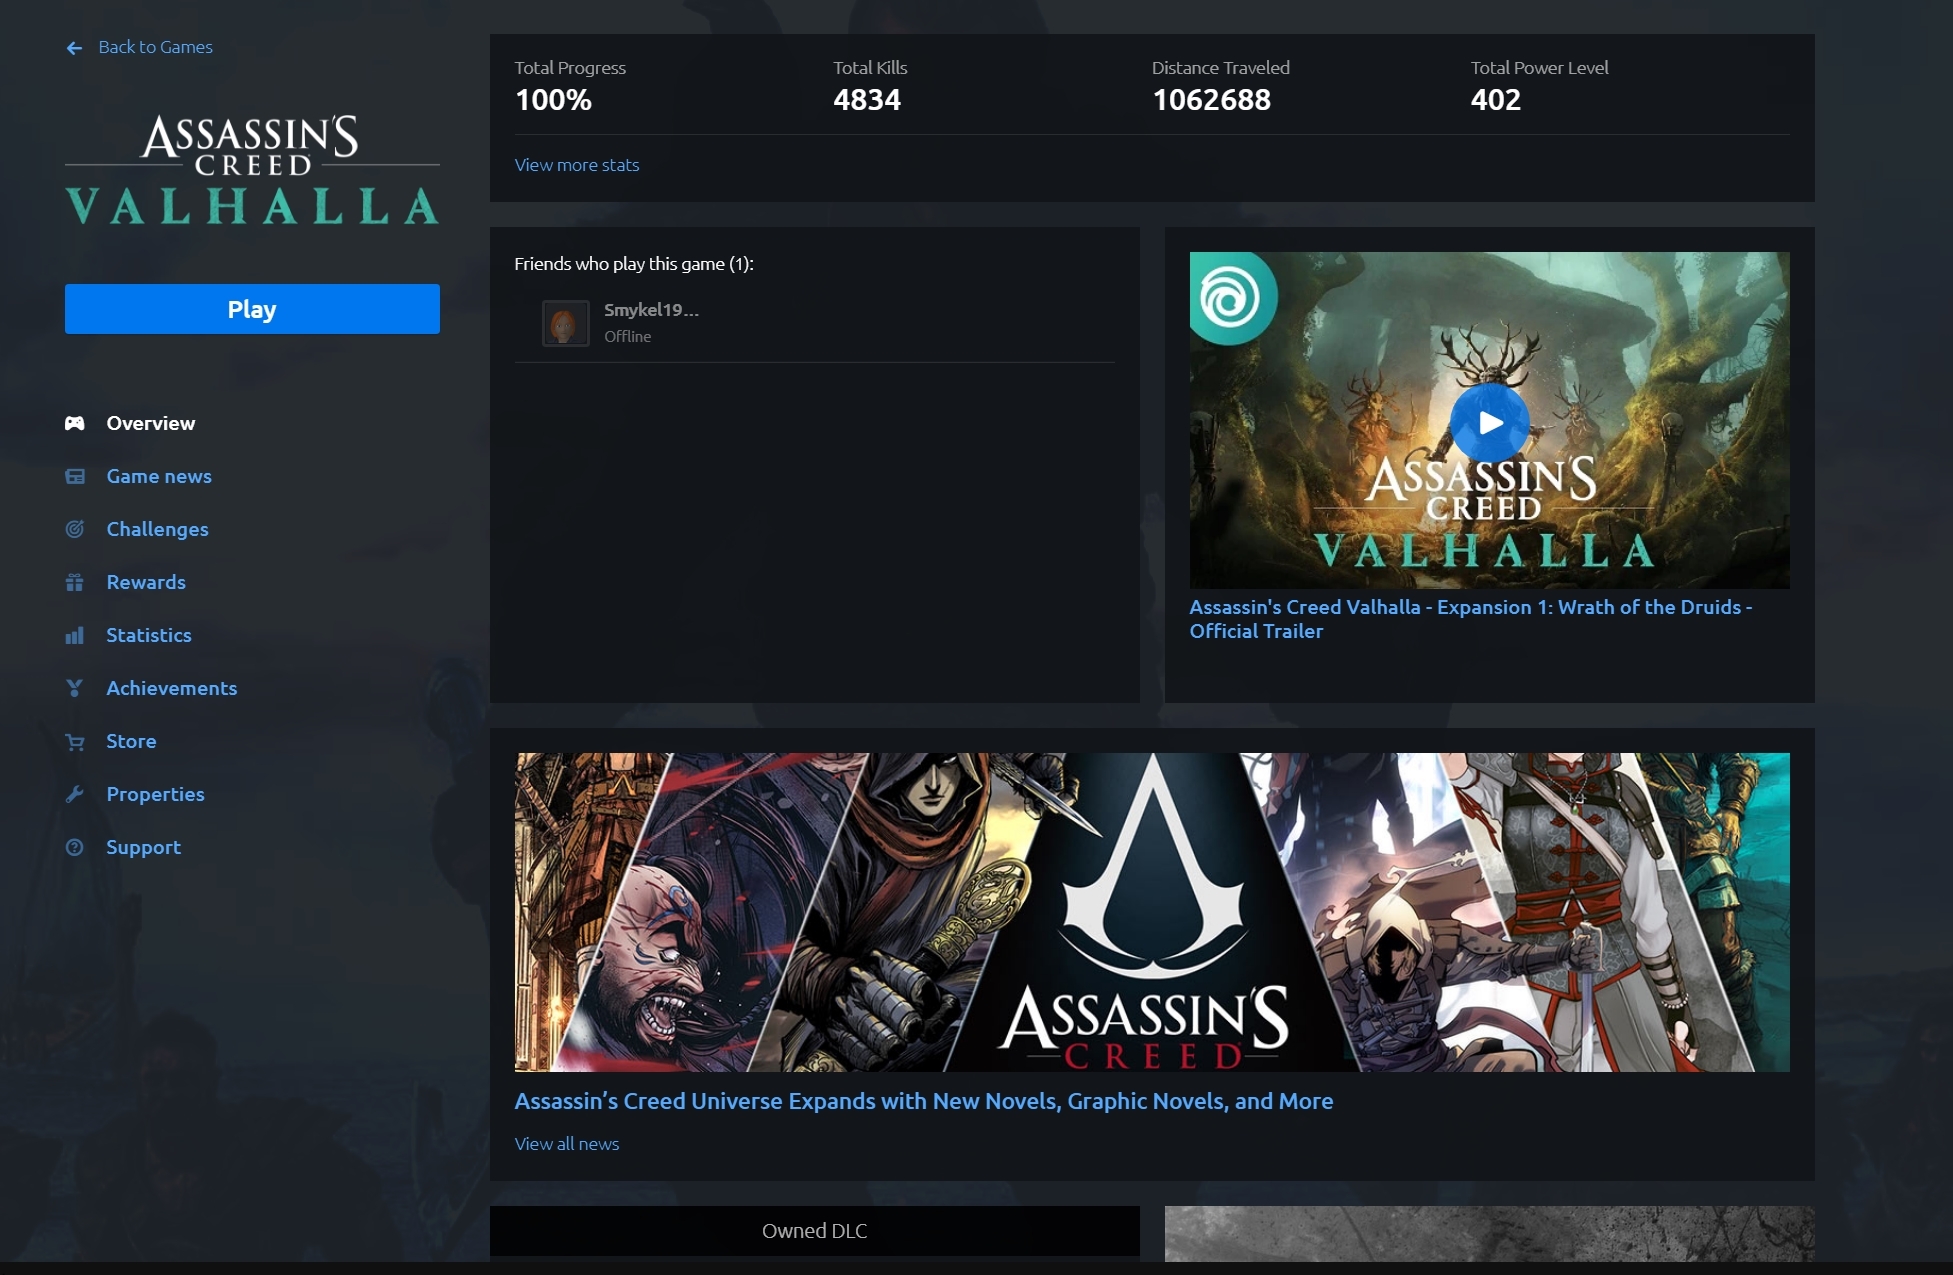
Task: Click the back arrow icon
Action: click(74, 48)
